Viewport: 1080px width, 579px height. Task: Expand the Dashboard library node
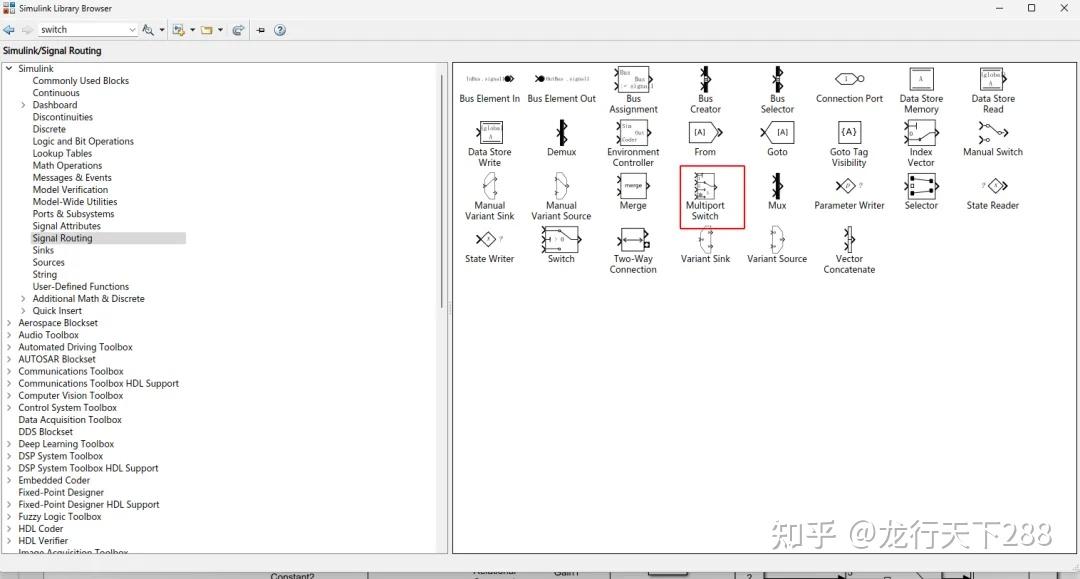(x=24, y=104)
